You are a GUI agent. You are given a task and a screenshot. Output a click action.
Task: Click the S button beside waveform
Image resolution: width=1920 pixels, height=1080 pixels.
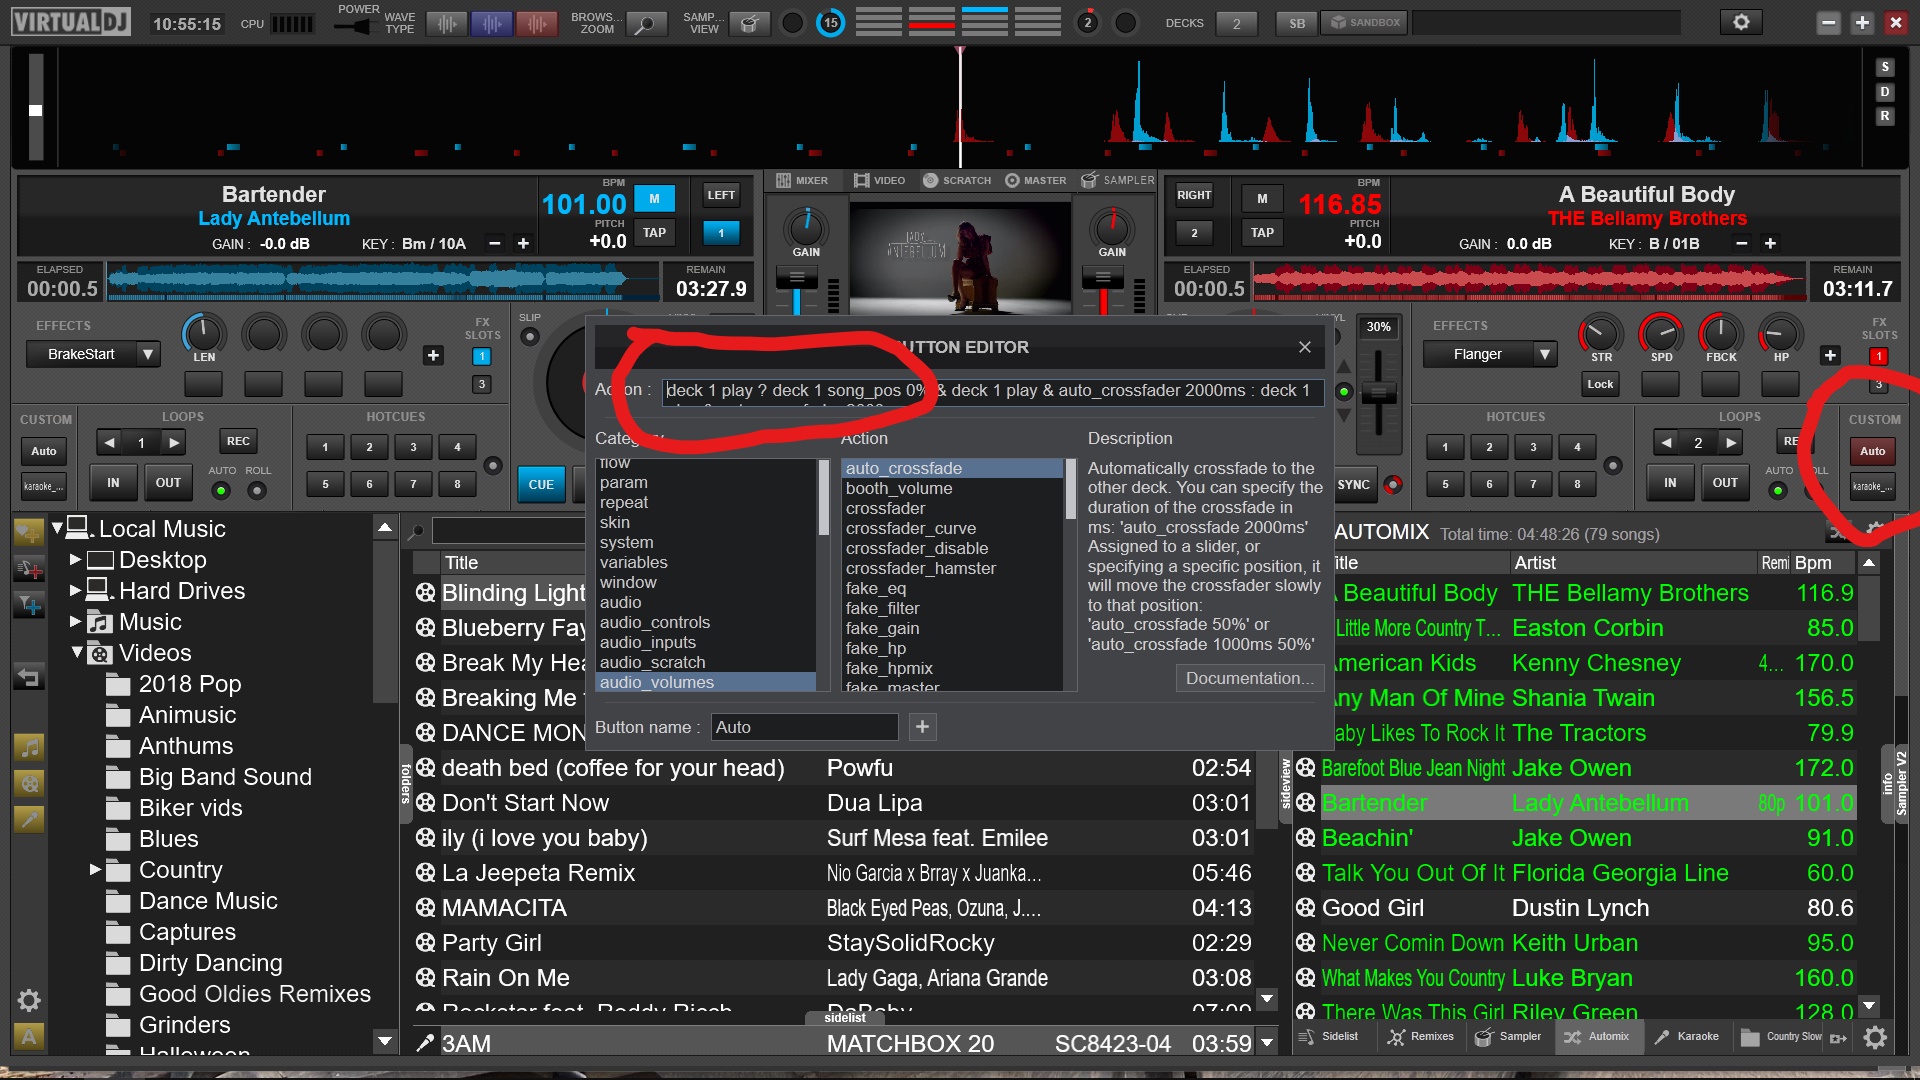1885,67
